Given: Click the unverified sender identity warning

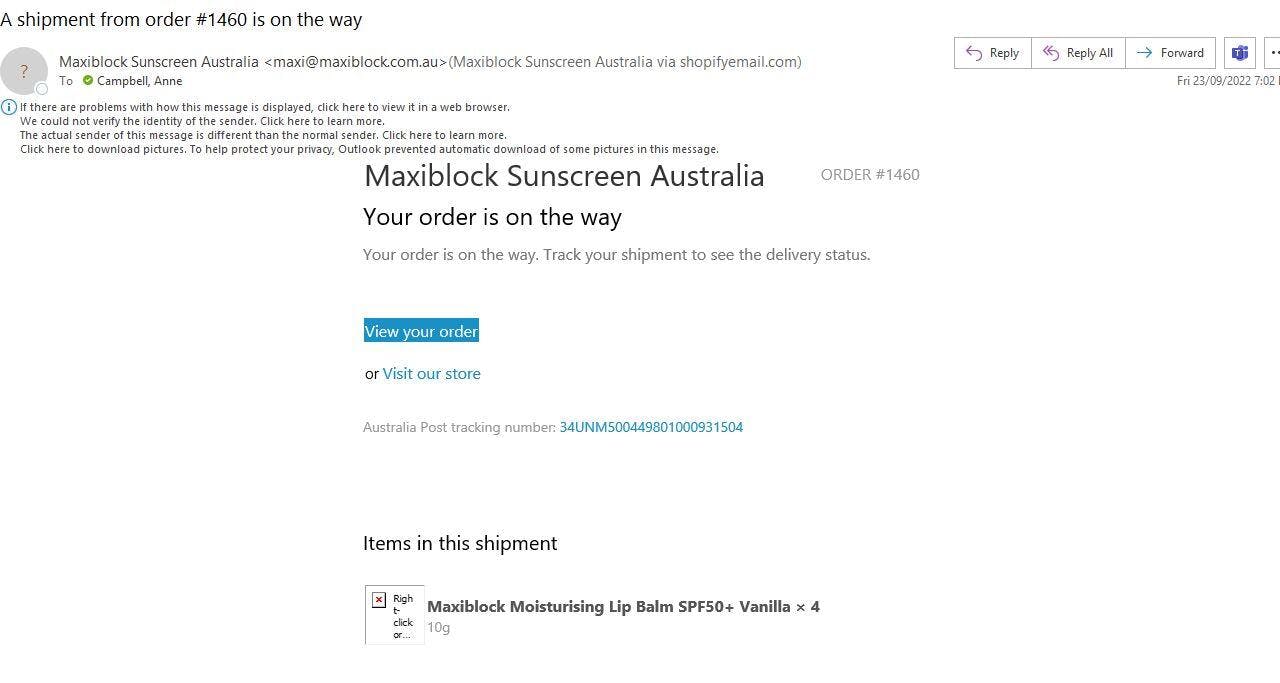Looking at the screenshot, I should (x=201, y=121).
